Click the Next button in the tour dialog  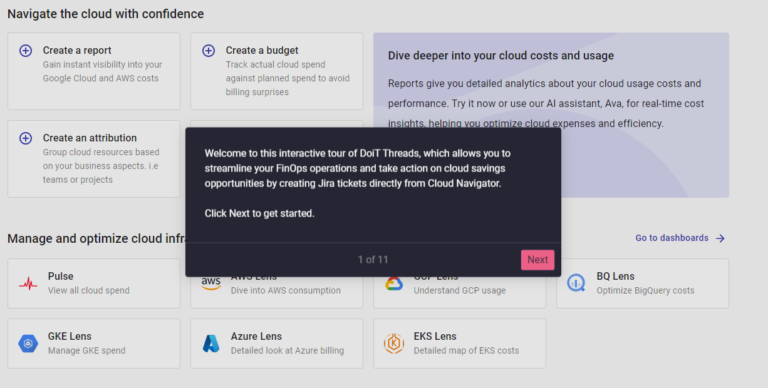(537, 260)
